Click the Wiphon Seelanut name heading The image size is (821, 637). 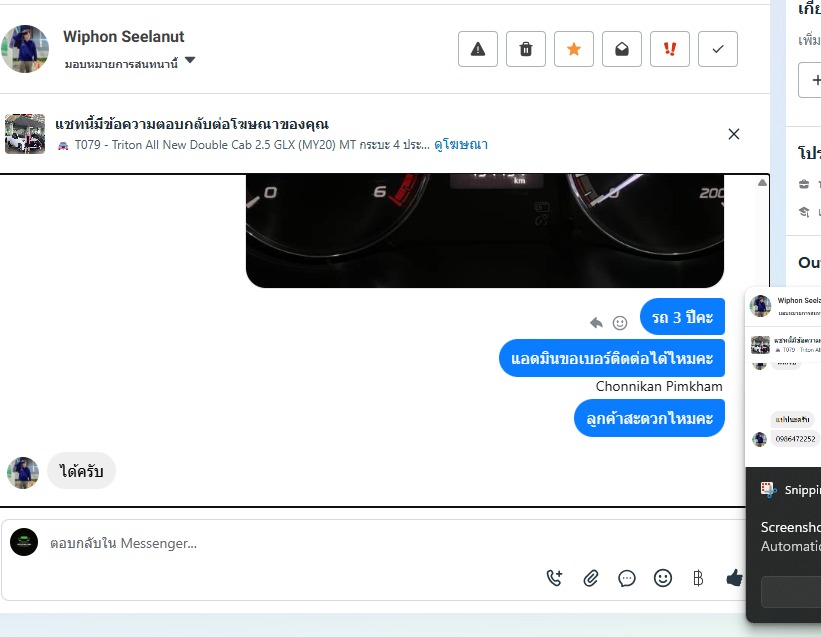click(x=124, y=37)
